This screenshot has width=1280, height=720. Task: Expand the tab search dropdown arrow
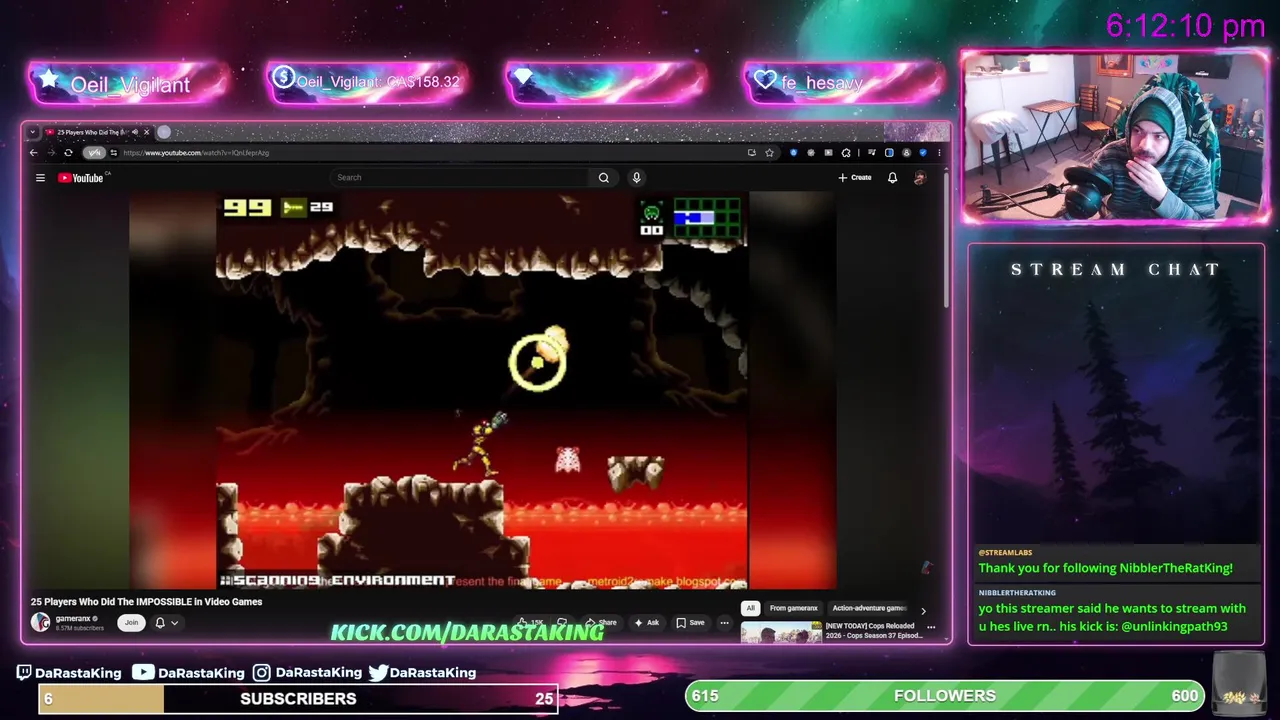[x=32, y=132]
